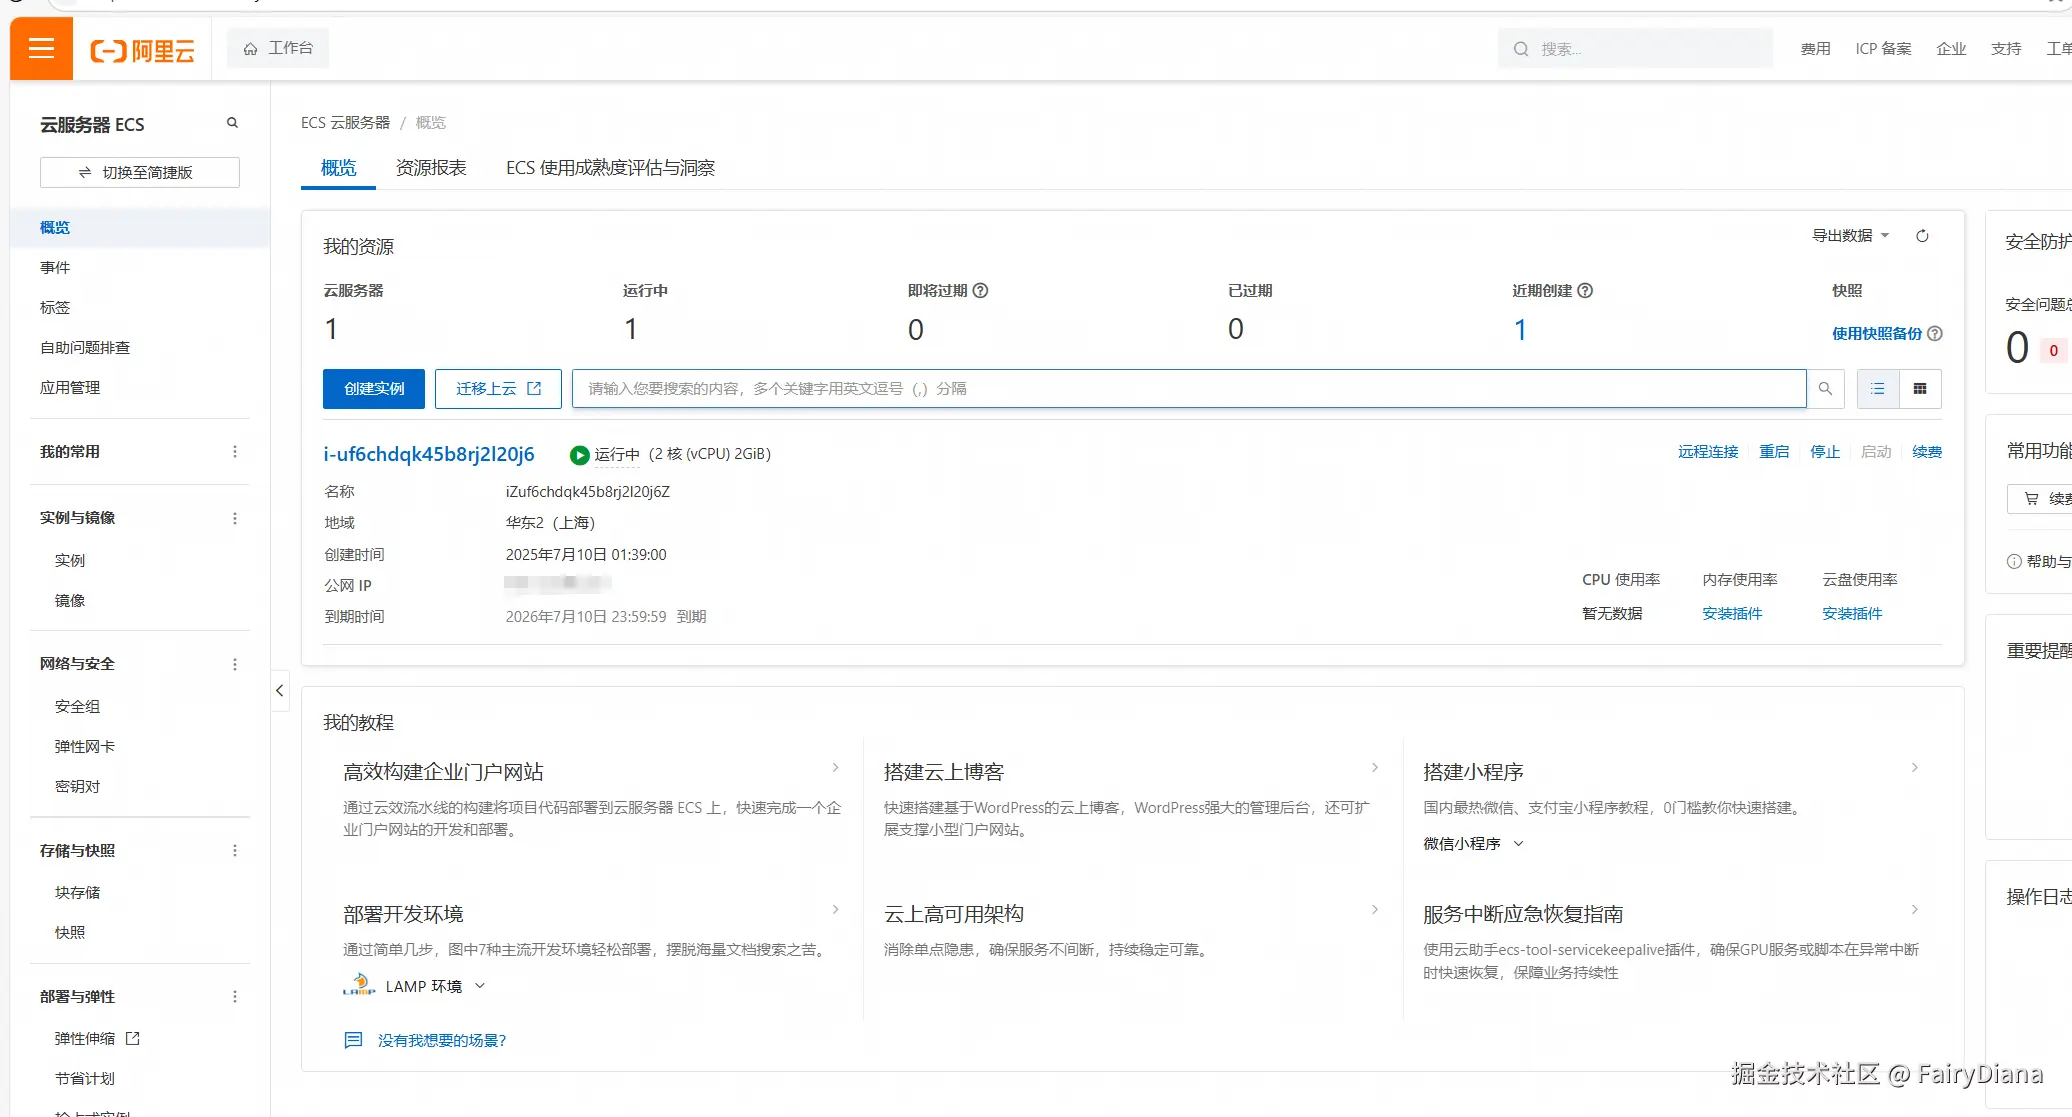The width and height of the screenshot is (2072, 1117).
Task: Select 安全组 in the sidebar
Action: tap(77, 706)
